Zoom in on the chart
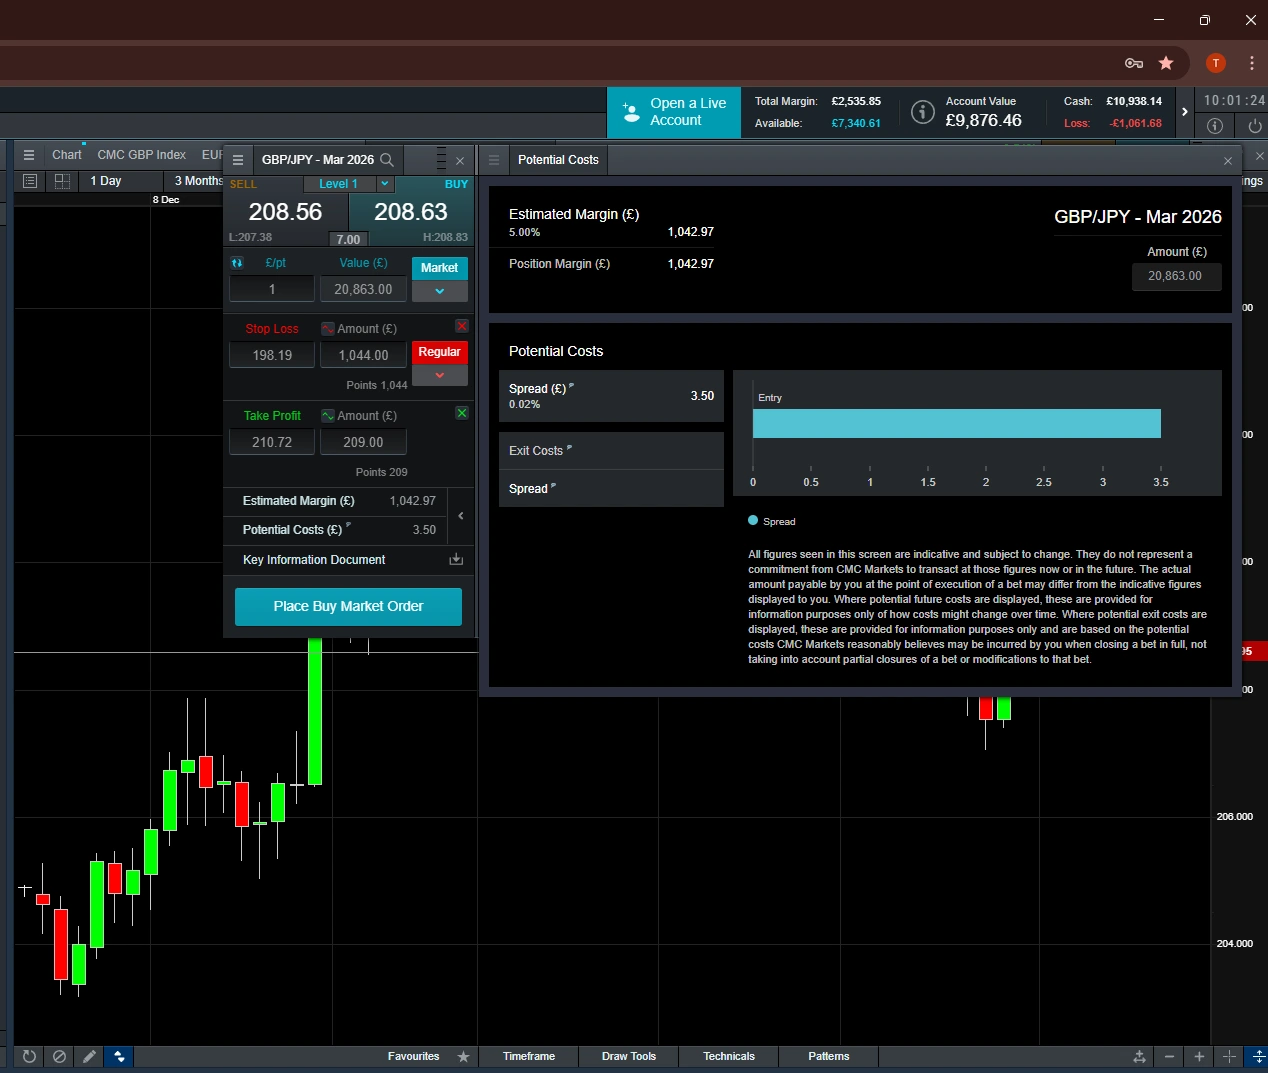The height and width of the screenshot is (1073, 1268). (1199, 1057)
